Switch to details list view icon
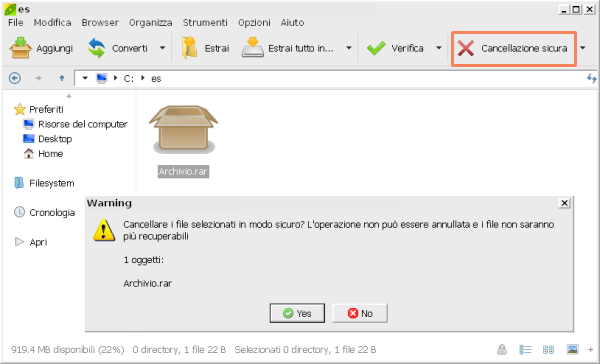This screenshot has height=364, width=600. (525, 349)
